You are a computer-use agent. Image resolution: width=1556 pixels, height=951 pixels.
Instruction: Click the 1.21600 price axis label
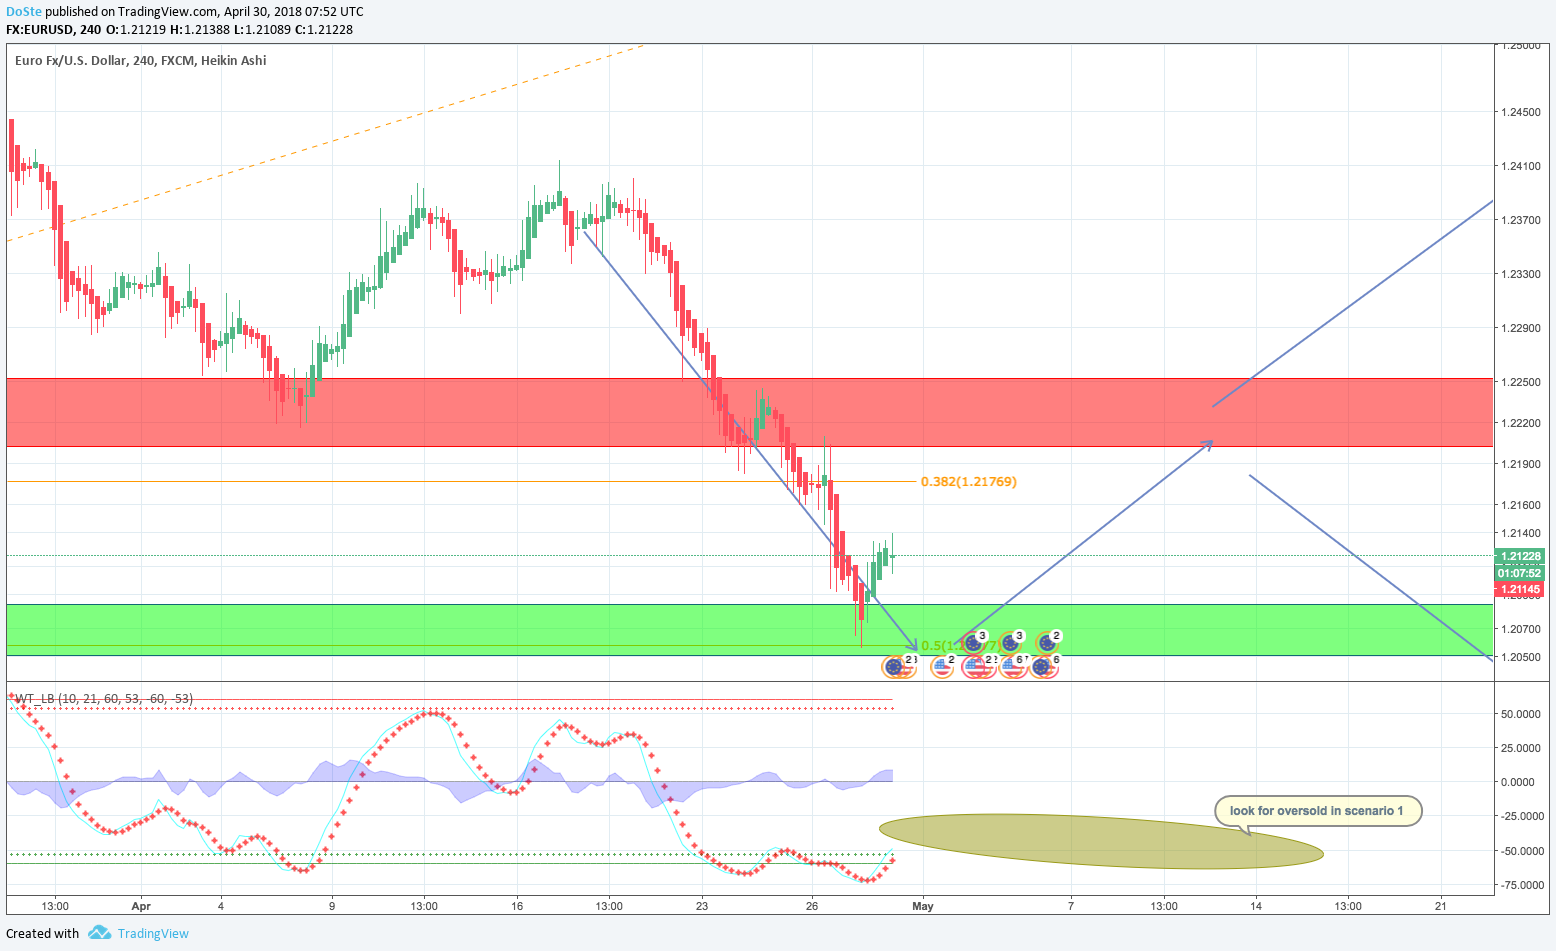tap(1521, 505)
